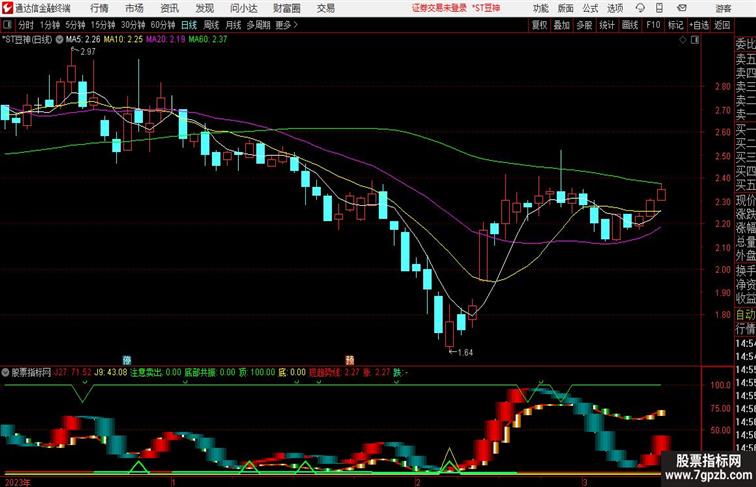Open the 市场 menu

point(134,8)
